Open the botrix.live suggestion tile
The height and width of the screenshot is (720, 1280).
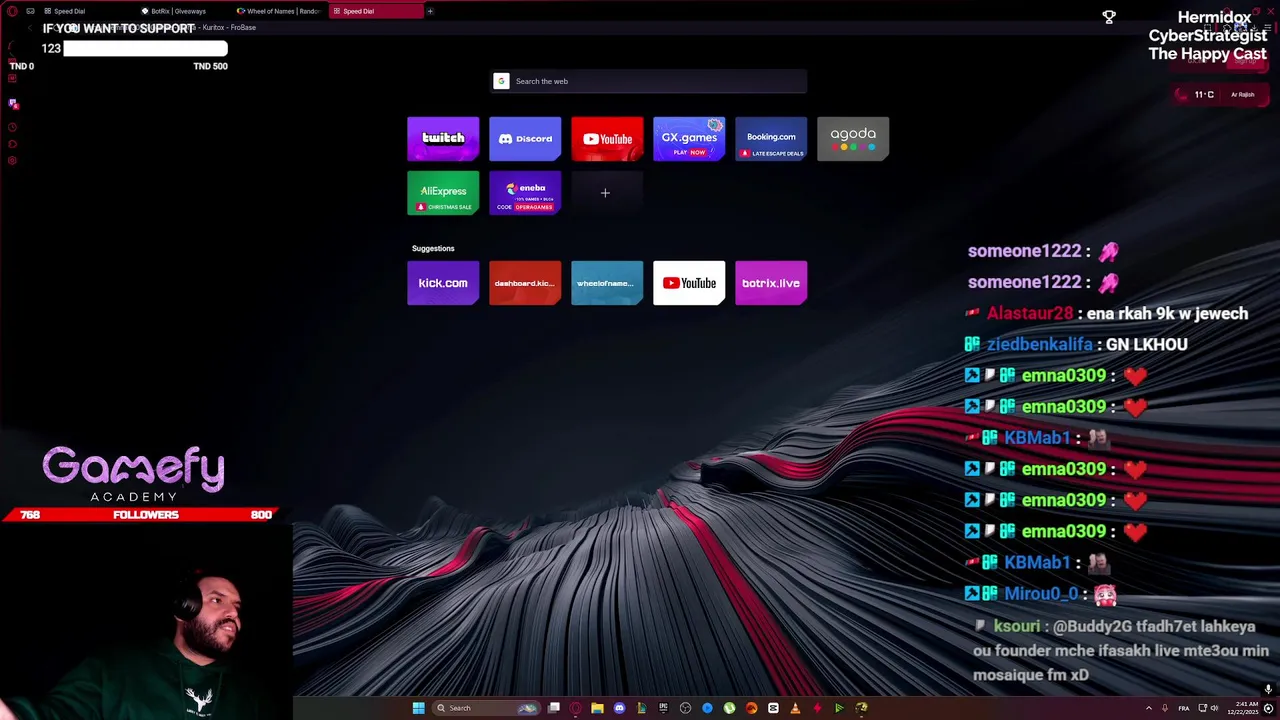click(771, 283)
